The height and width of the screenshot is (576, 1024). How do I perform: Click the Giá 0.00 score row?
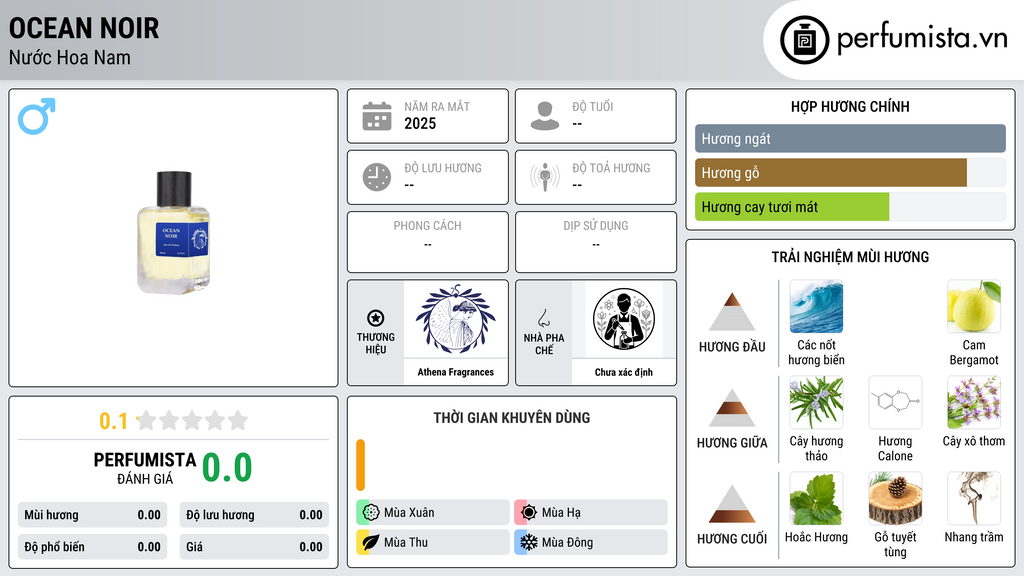254,547
